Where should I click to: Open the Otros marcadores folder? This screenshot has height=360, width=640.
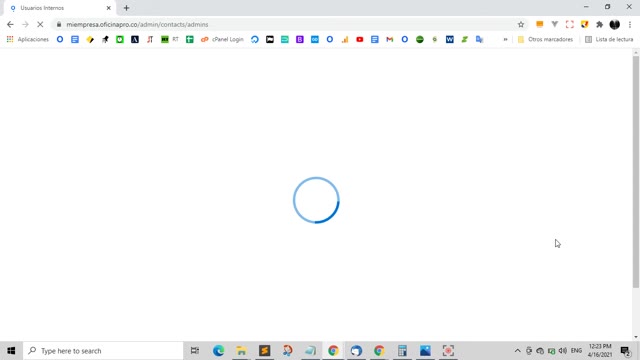[545, 39]
